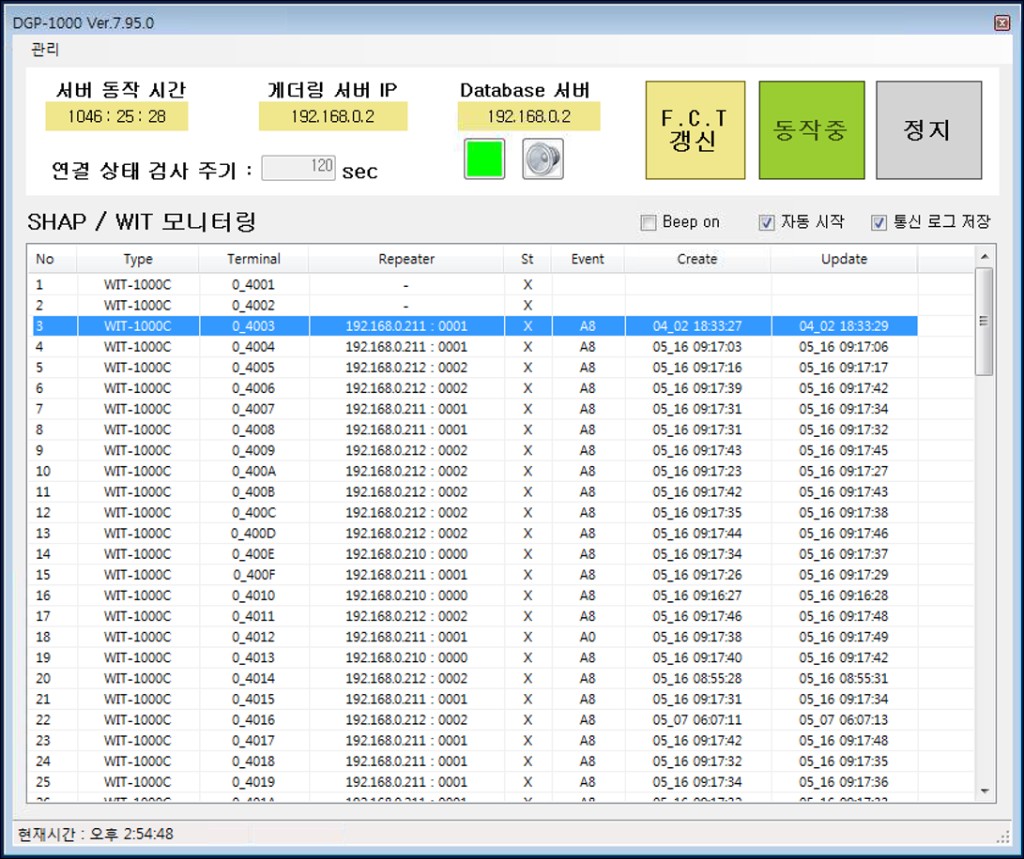
Task: Click the 동작중 green button
Action: (x=811, y=130)
